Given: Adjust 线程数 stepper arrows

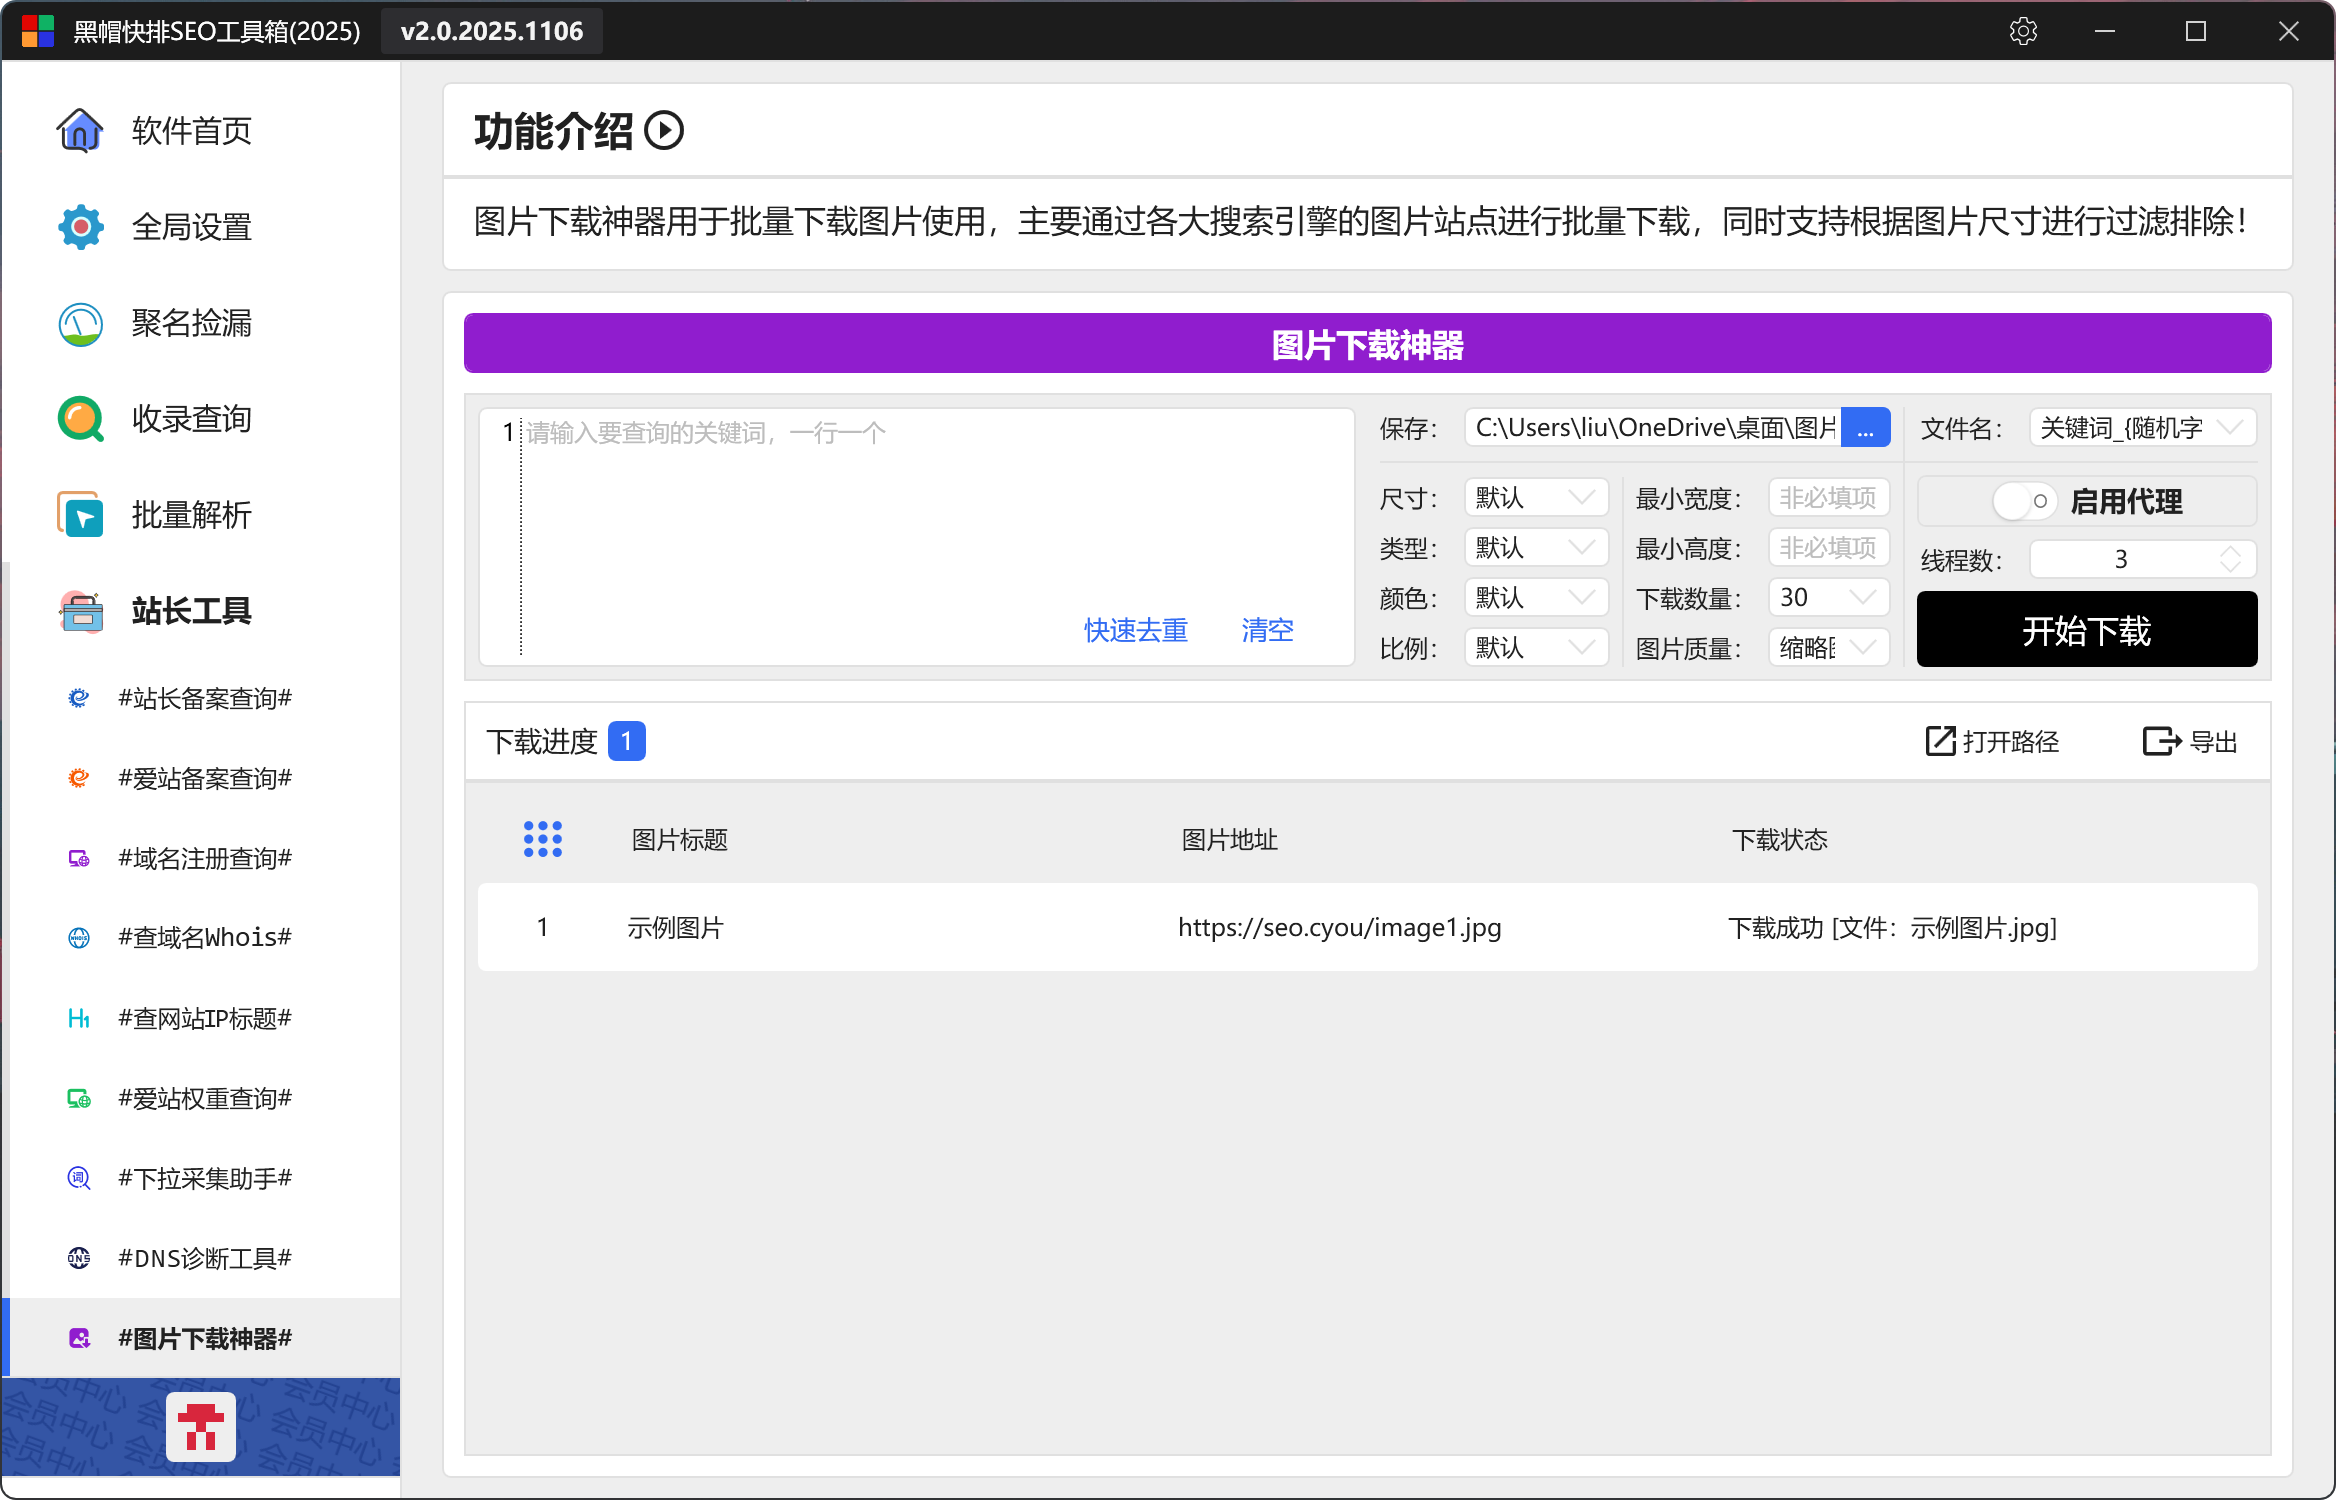Looking at the screenshot, I should 2229,559.
